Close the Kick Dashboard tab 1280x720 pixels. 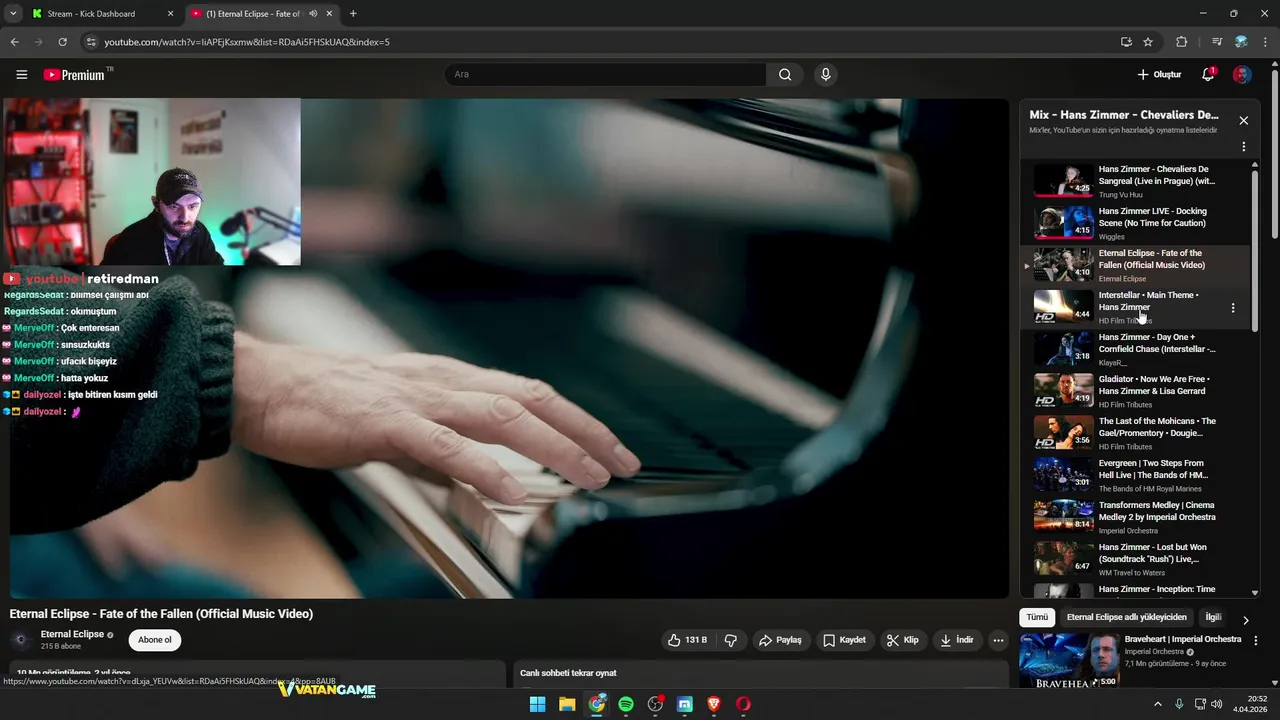point(170,14)
